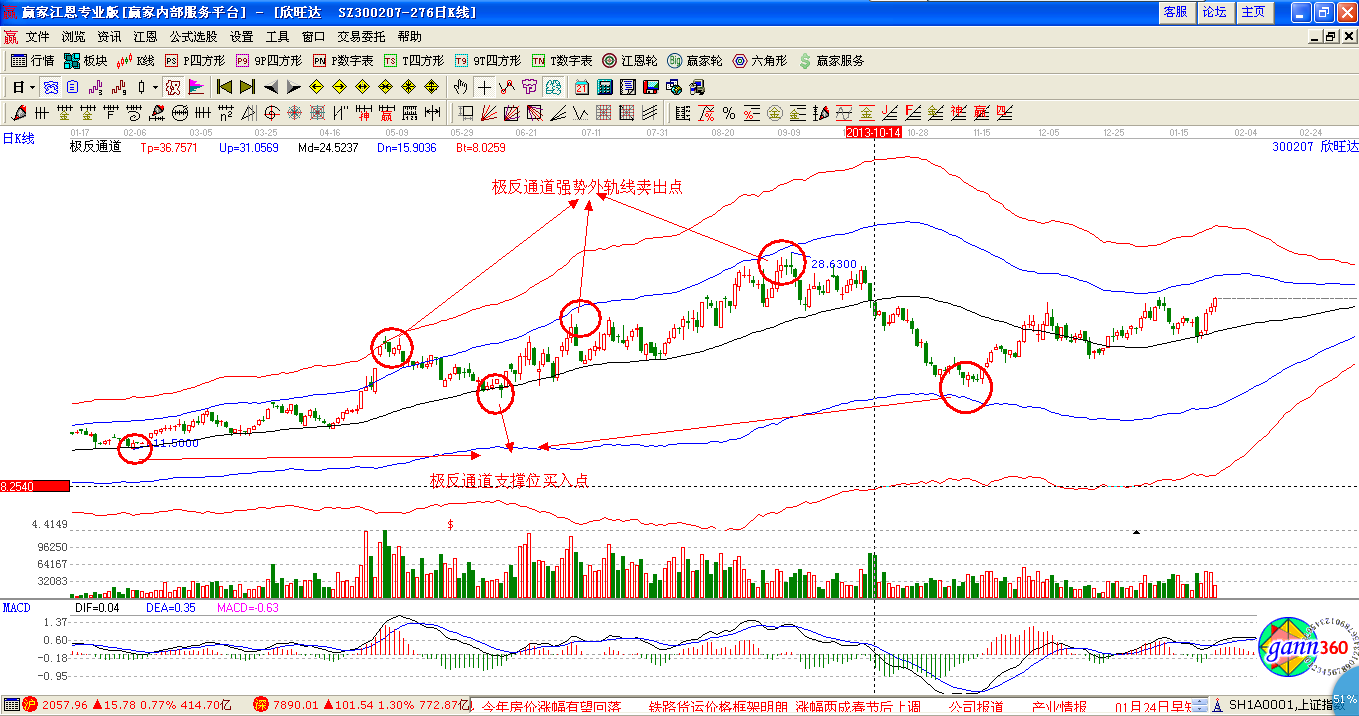Screen dimensions: 1359x716
Task: Select the hand pan tool
Action: [x=461, y=87]
